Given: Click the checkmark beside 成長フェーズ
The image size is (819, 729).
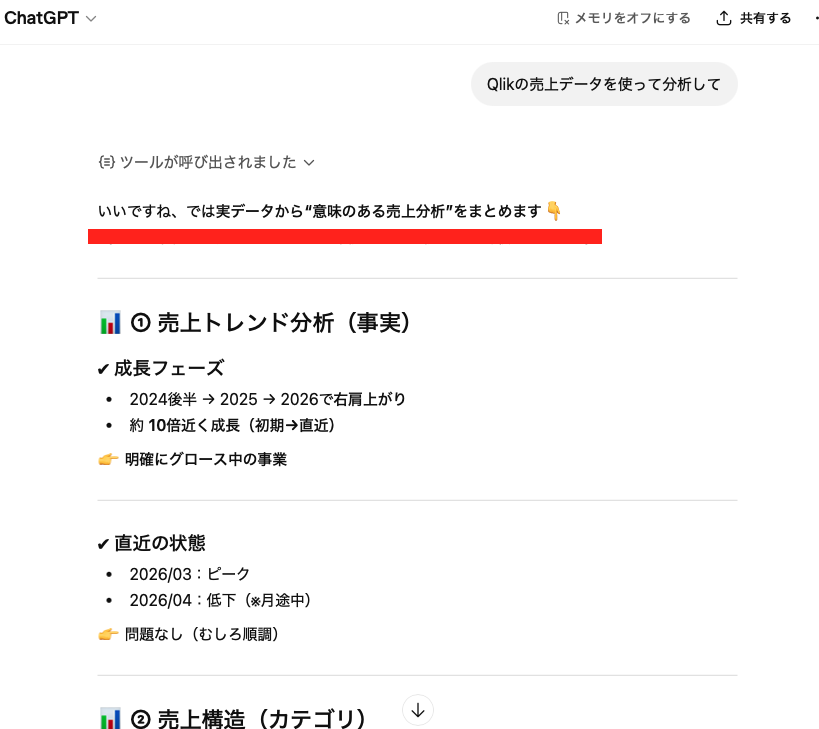Looking at the screenshot, I should (103, 369).
